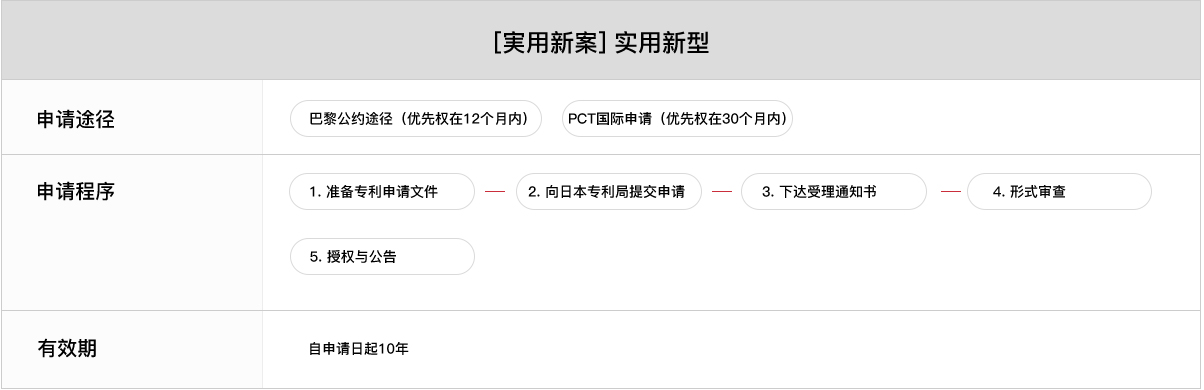Click the PCT abbreviation in the second route pill
1204x390 pixels.
[582, 119]
